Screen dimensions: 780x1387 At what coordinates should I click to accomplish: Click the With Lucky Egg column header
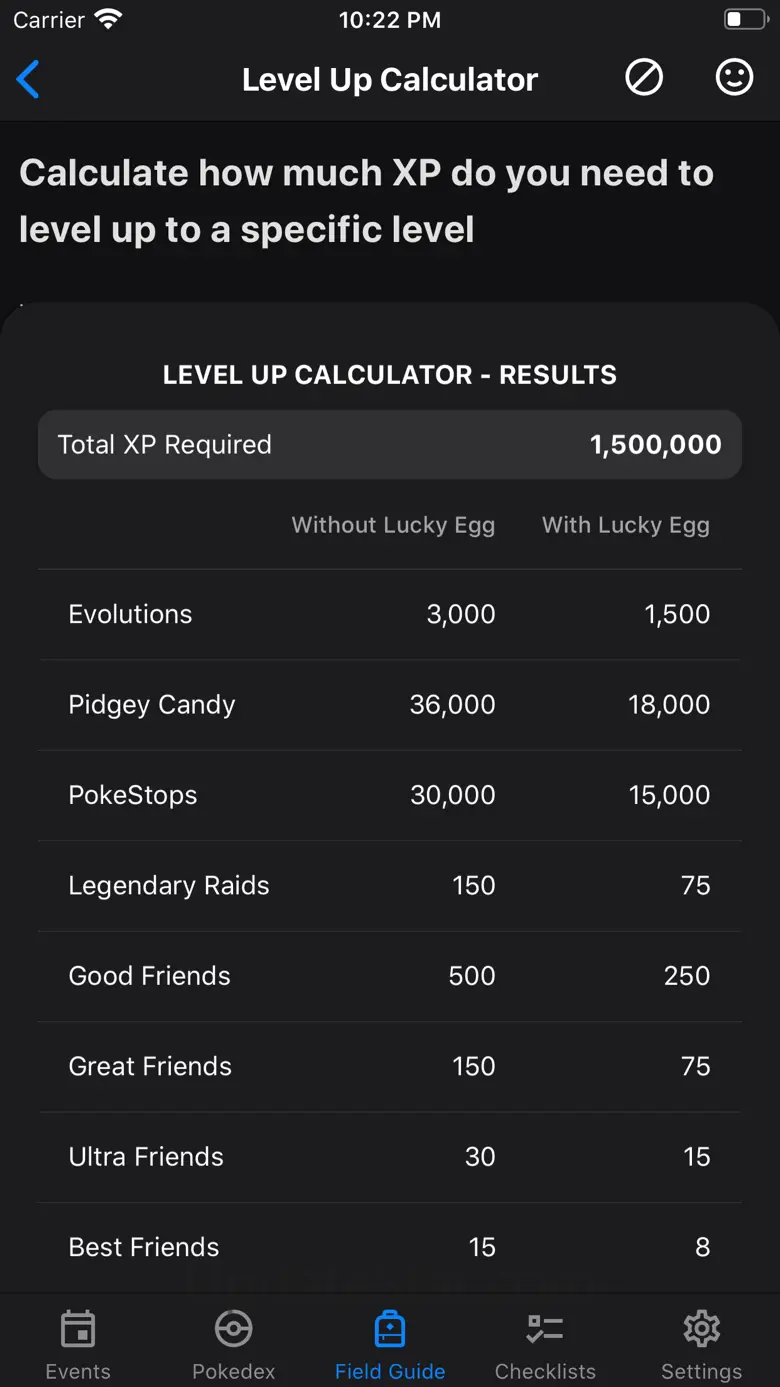[x=626, y=526]
